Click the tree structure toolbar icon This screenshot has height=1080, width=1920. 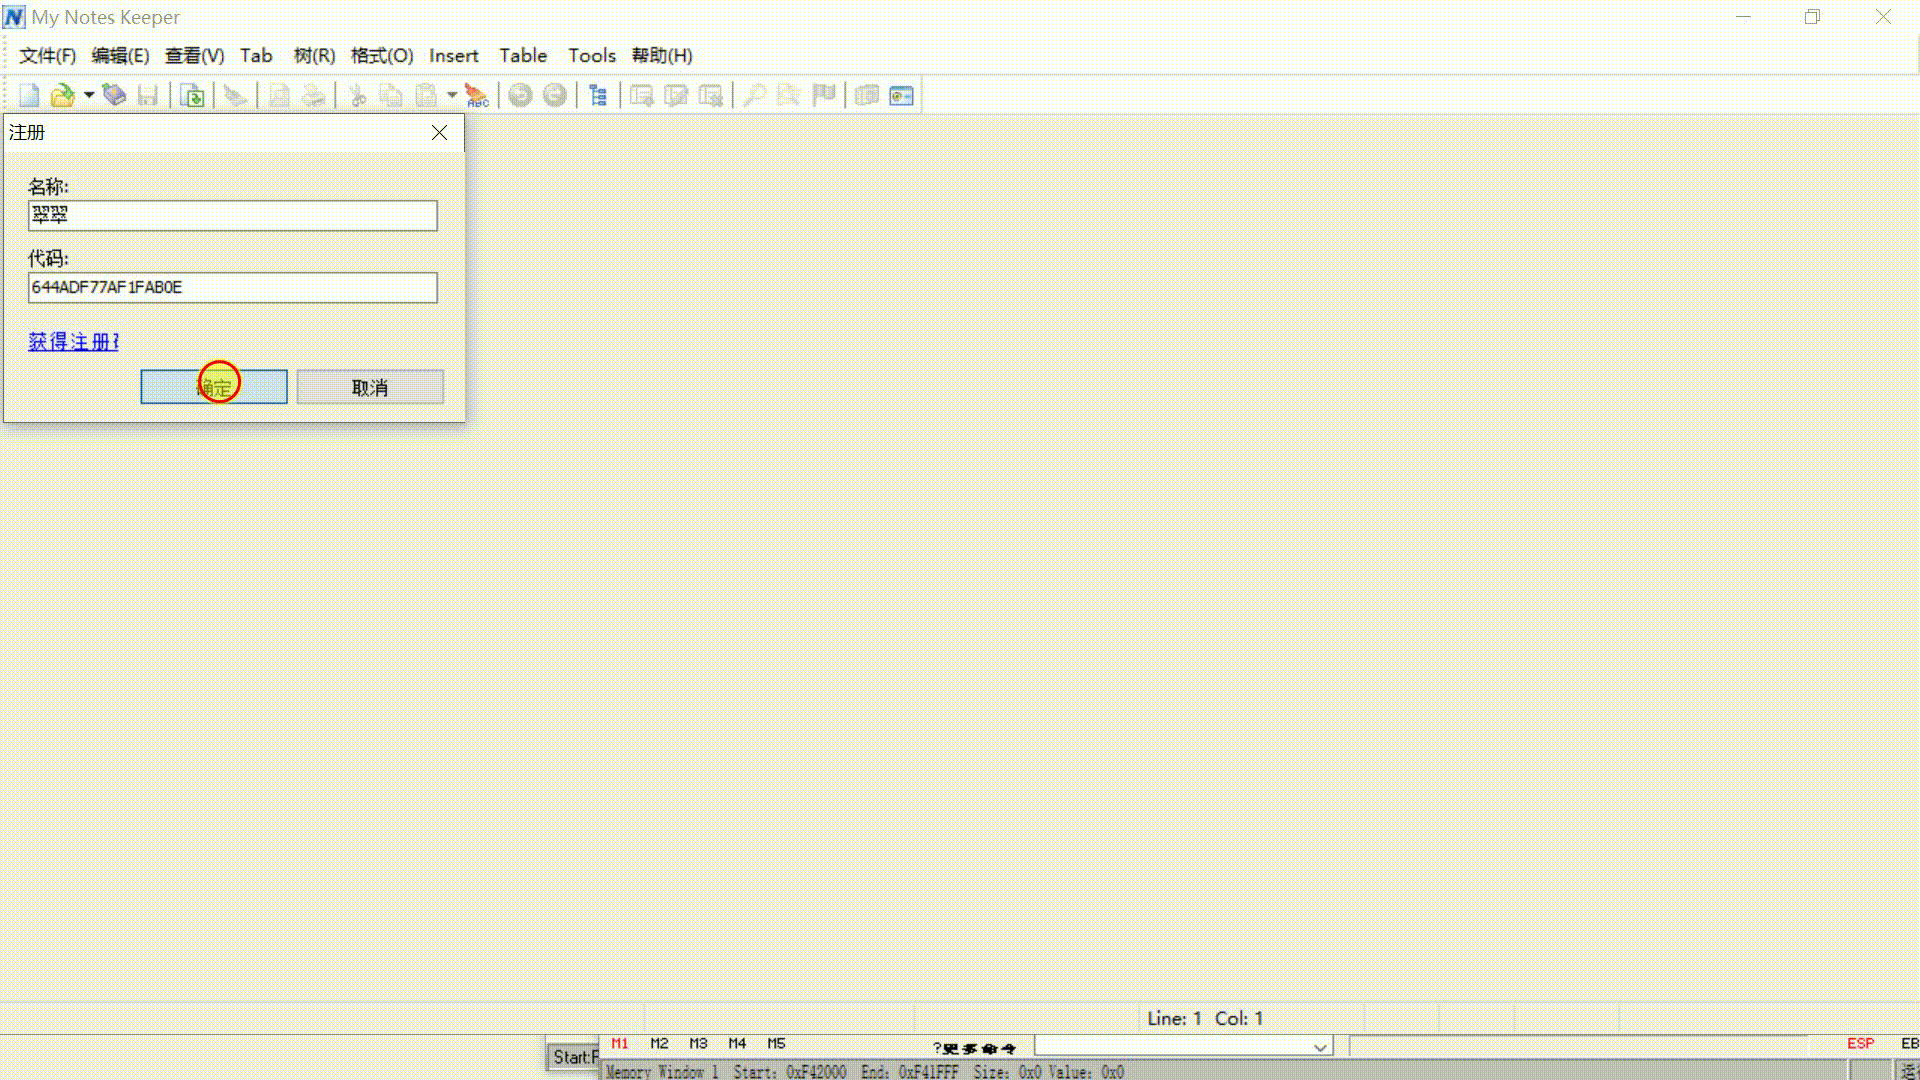[598, 96]
